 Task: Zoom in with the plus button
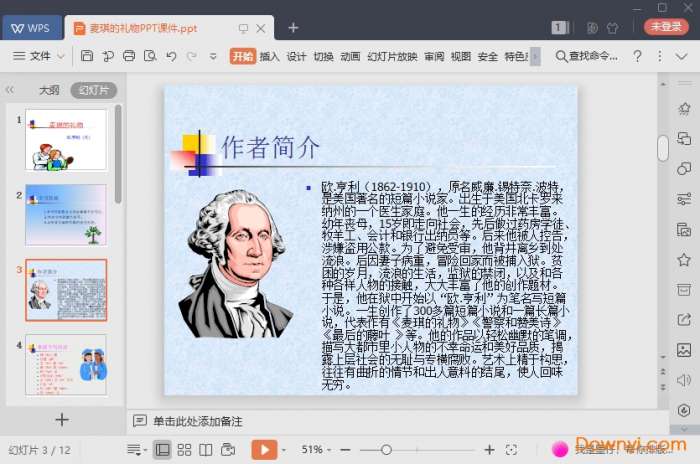489,450
